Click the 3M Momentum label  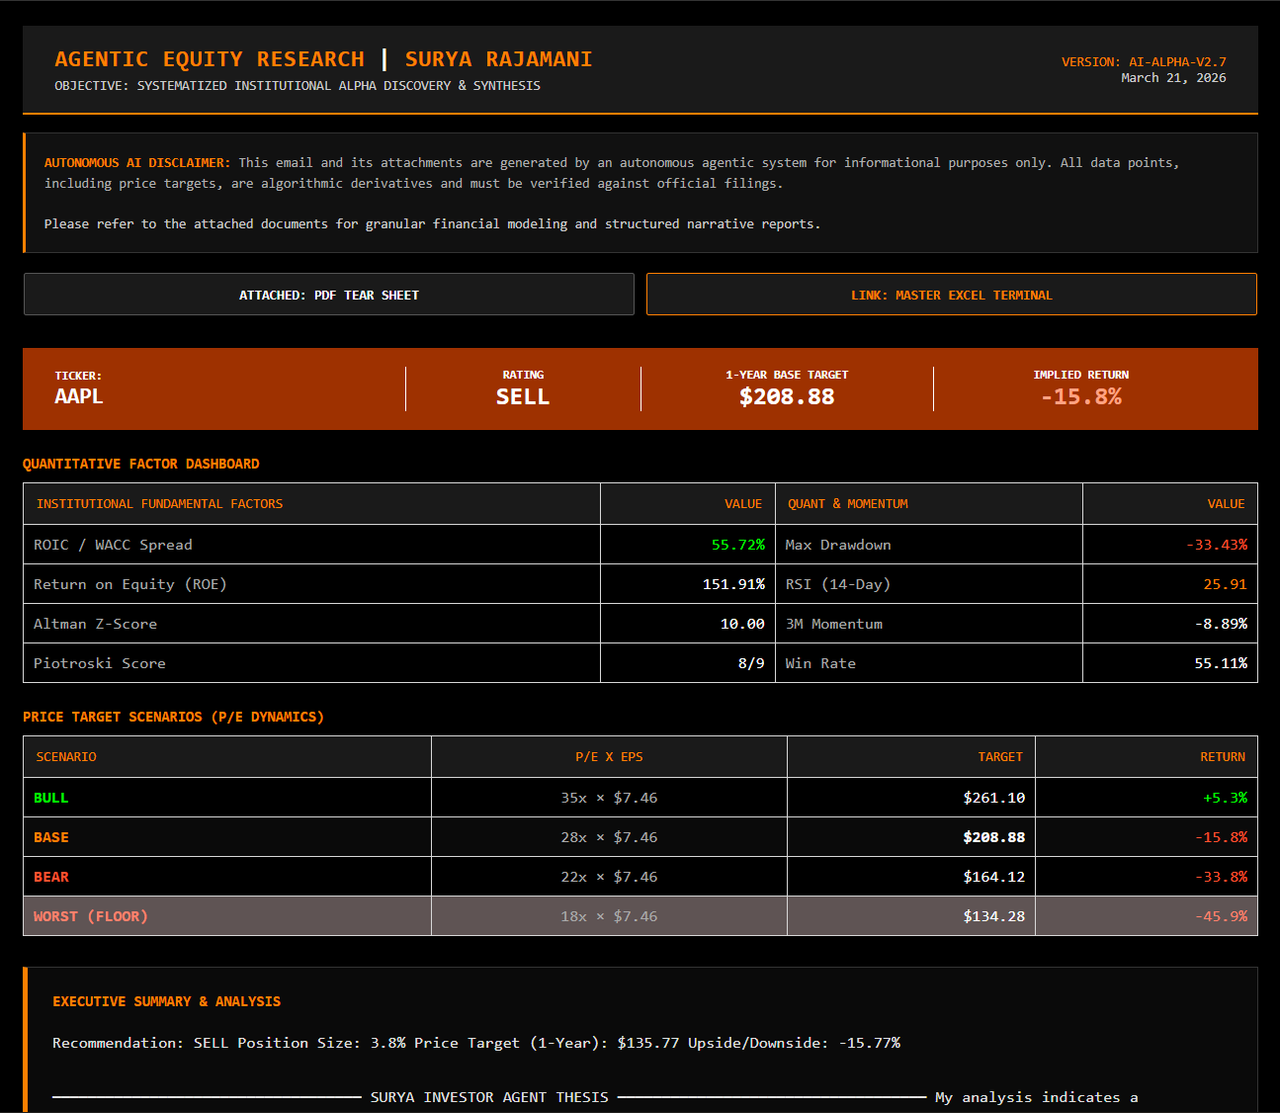pyautogui.click(x=834, y=624)
